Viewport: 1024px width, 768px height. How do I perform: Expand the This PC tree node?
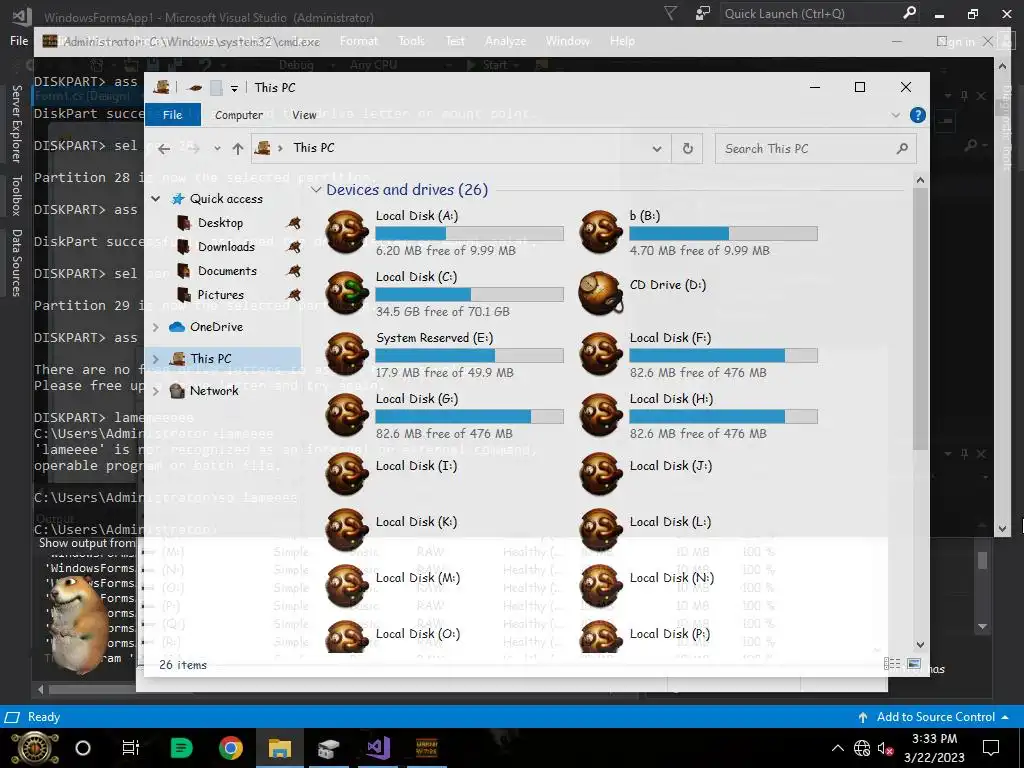[x=155, y=359]
